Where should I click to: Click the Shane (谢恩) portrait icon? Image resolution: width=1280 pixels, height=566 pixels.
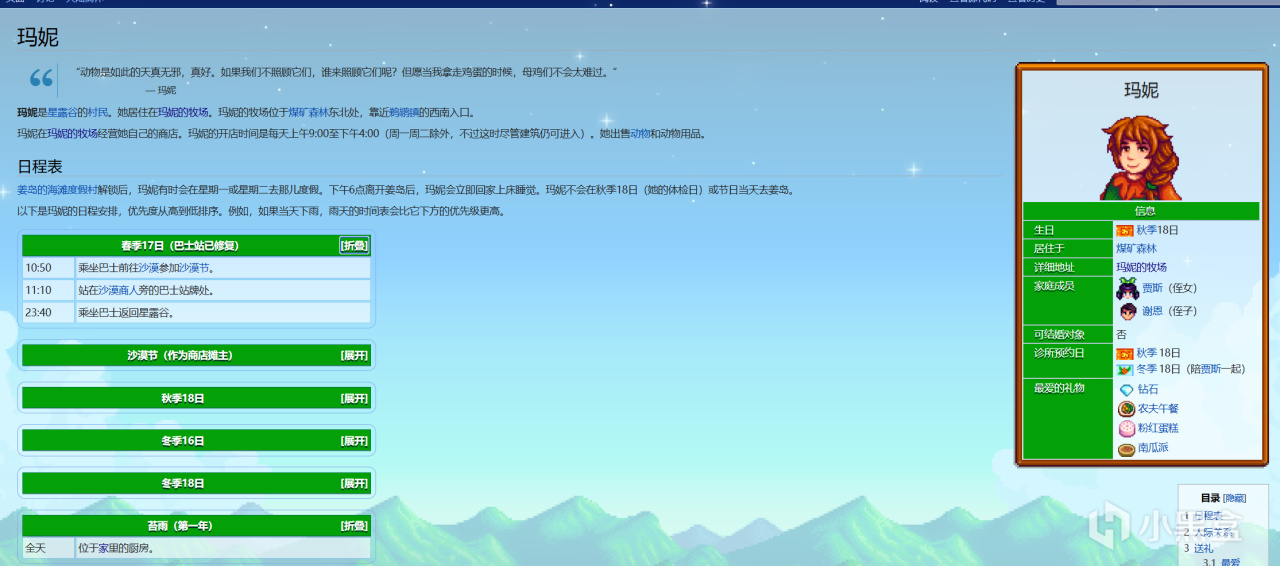pyautogui.click(x=1128, y=312)
